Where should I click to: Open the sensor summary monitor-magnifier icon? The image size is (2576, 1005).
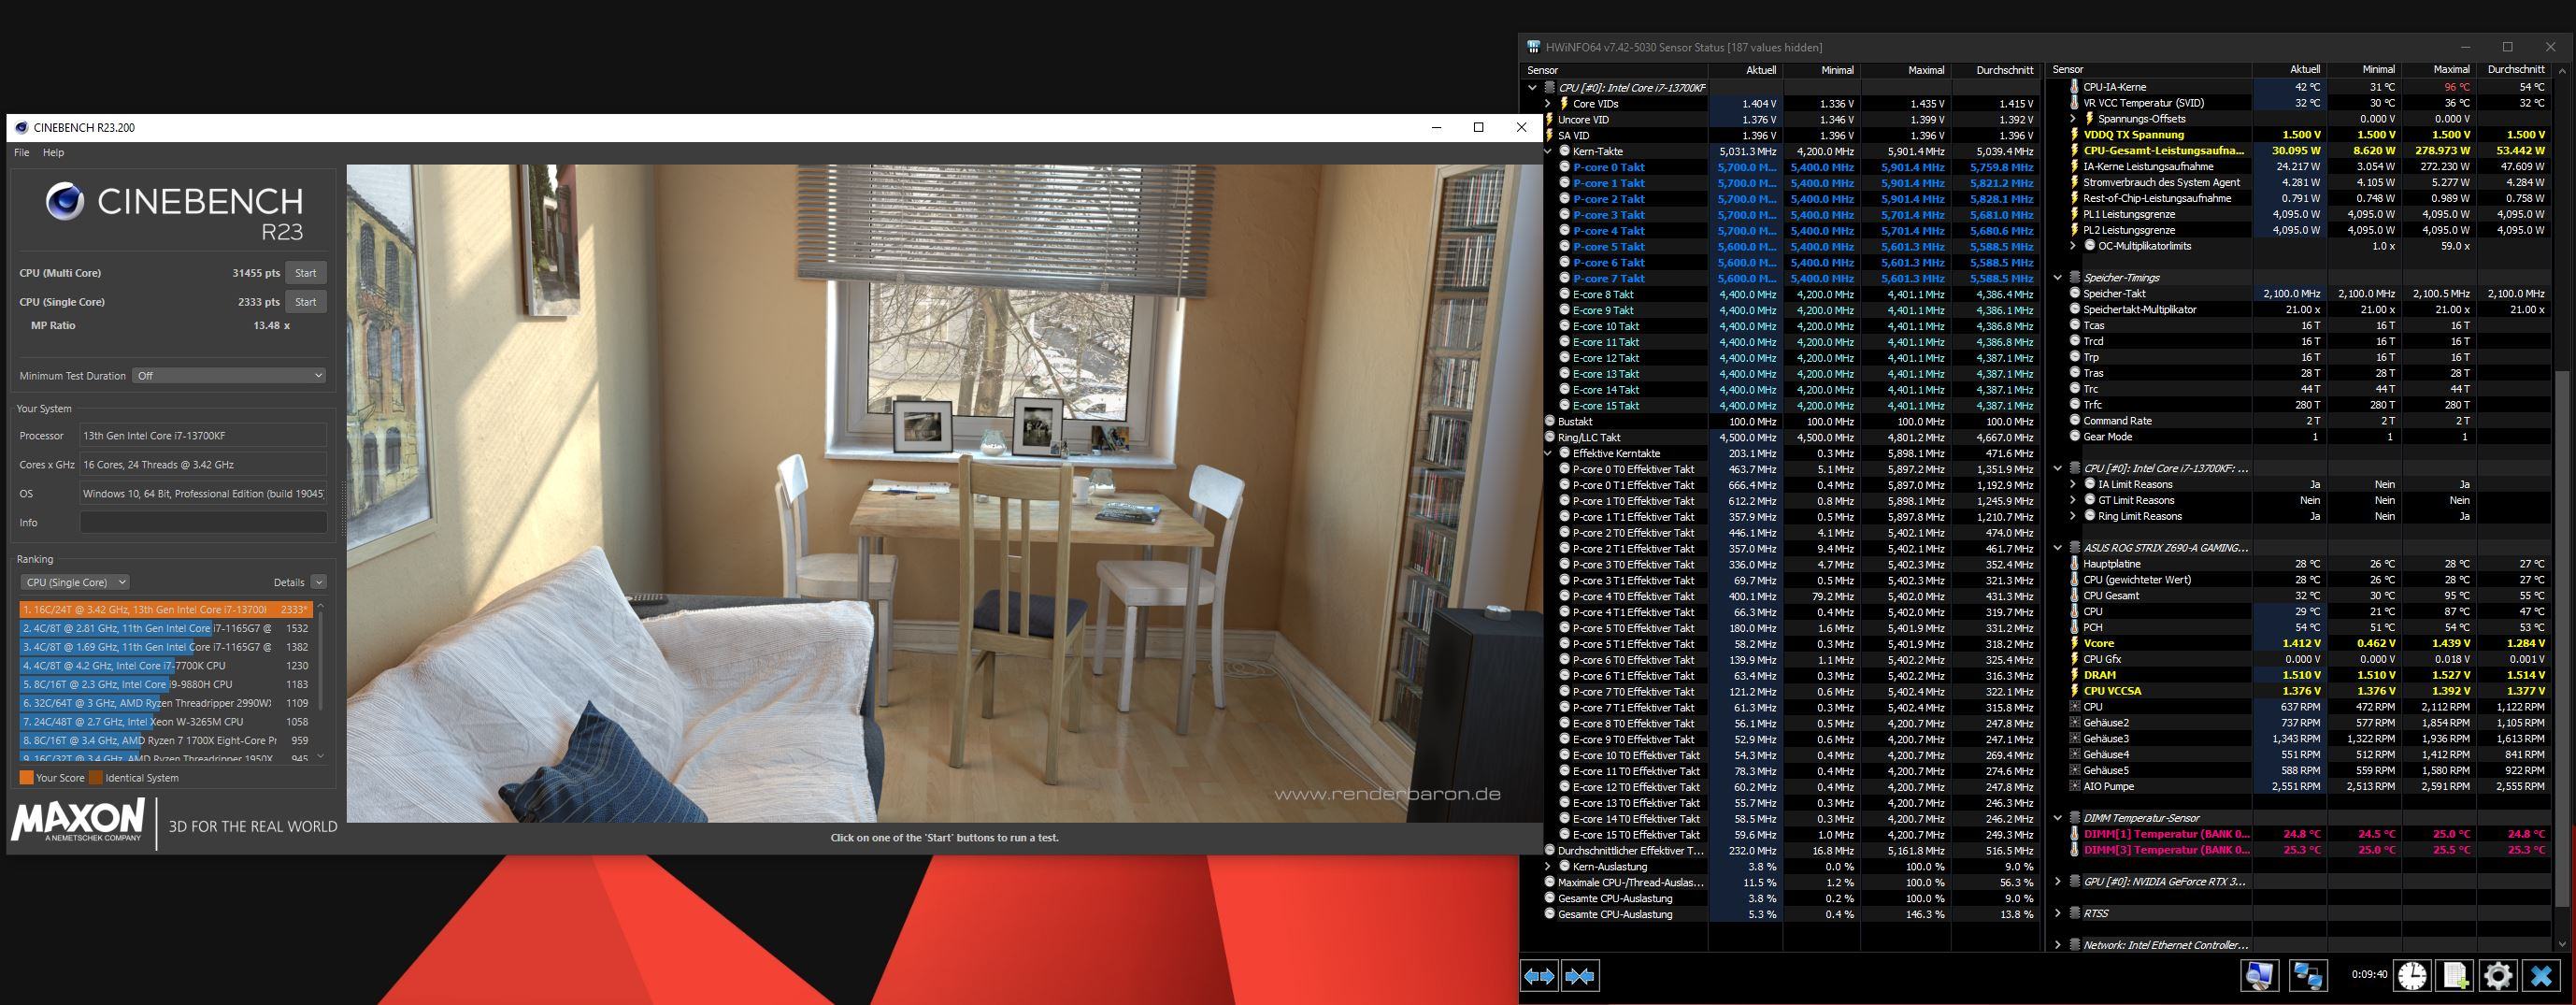[x=2260, y=975]
